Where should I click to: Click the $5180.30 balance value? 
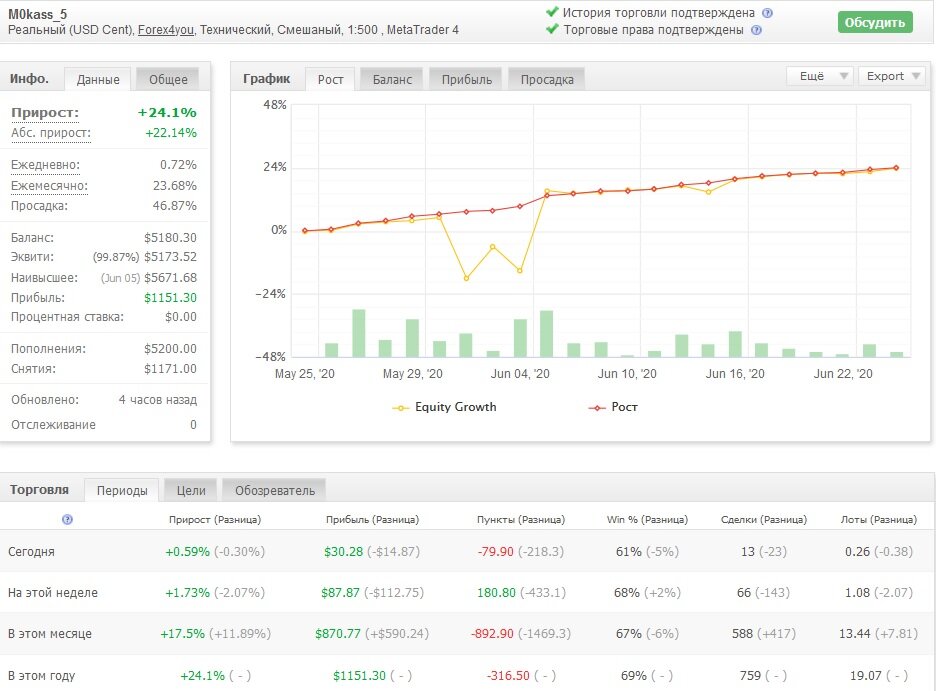point(170,237)
